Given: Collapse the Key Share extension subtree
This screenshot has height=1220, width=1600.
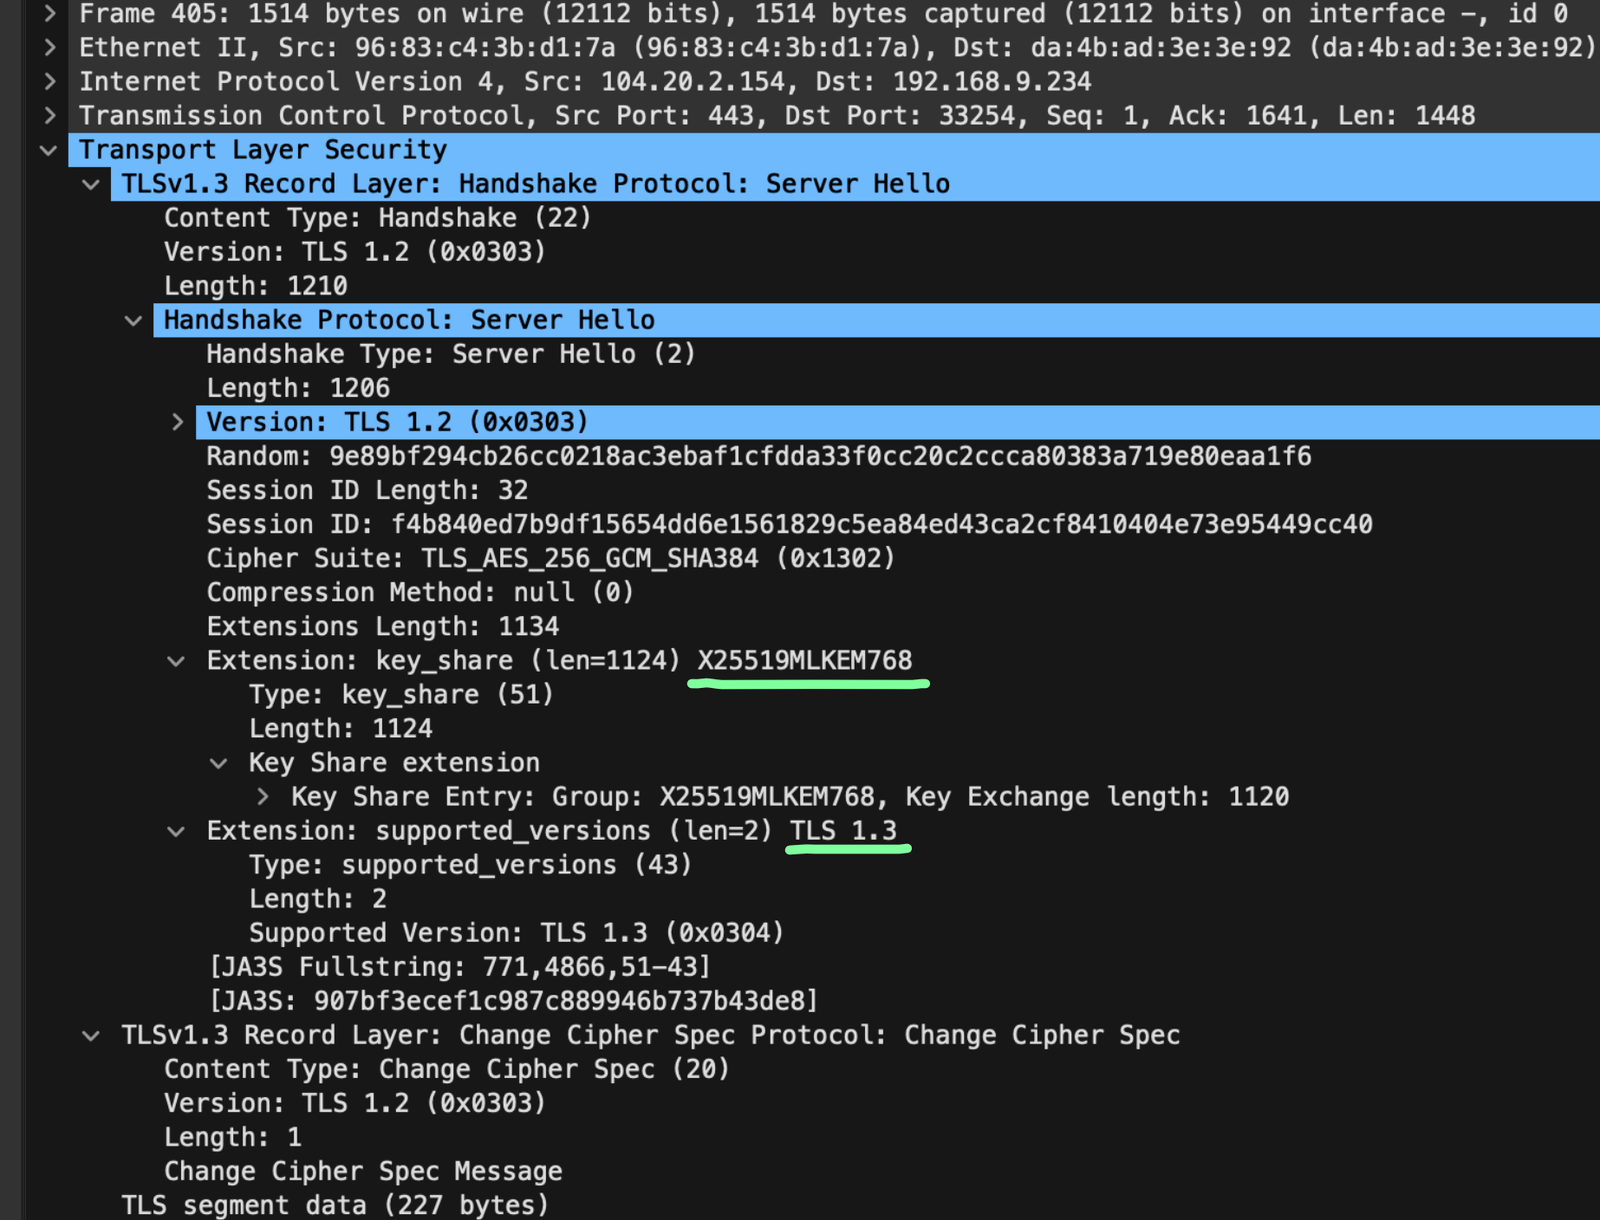Looking at the screenshot, I should (x=219, y=762).
